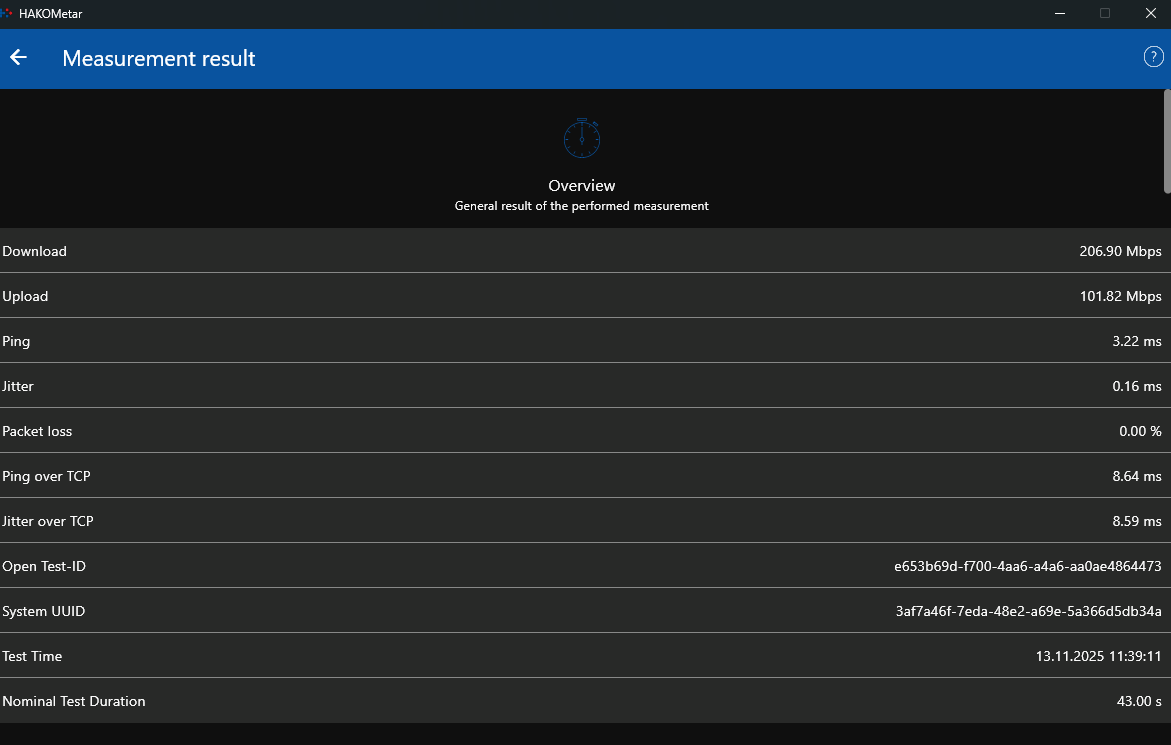Screen dimensions: 1171x745
Task: Select the Test Time label
Action: coord(32,656)
